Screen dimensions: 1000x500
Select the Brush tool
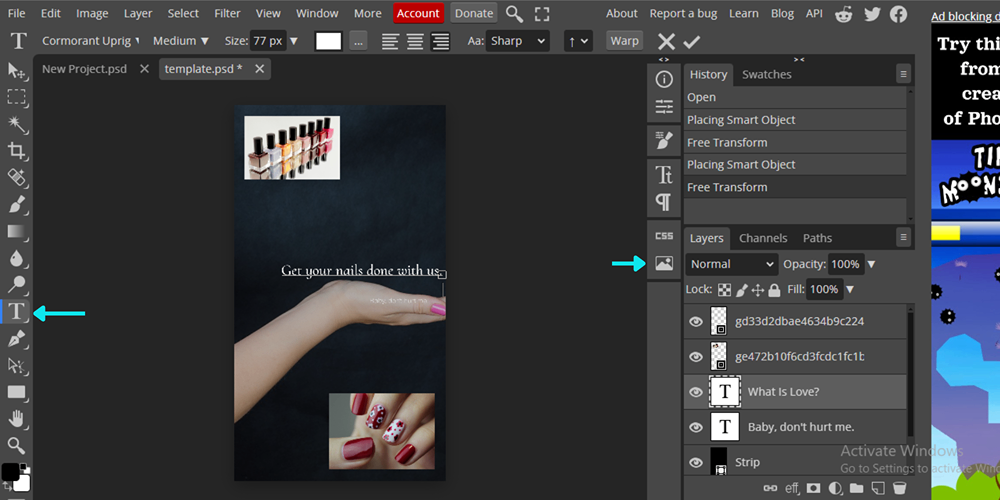(x=16, y=205)
